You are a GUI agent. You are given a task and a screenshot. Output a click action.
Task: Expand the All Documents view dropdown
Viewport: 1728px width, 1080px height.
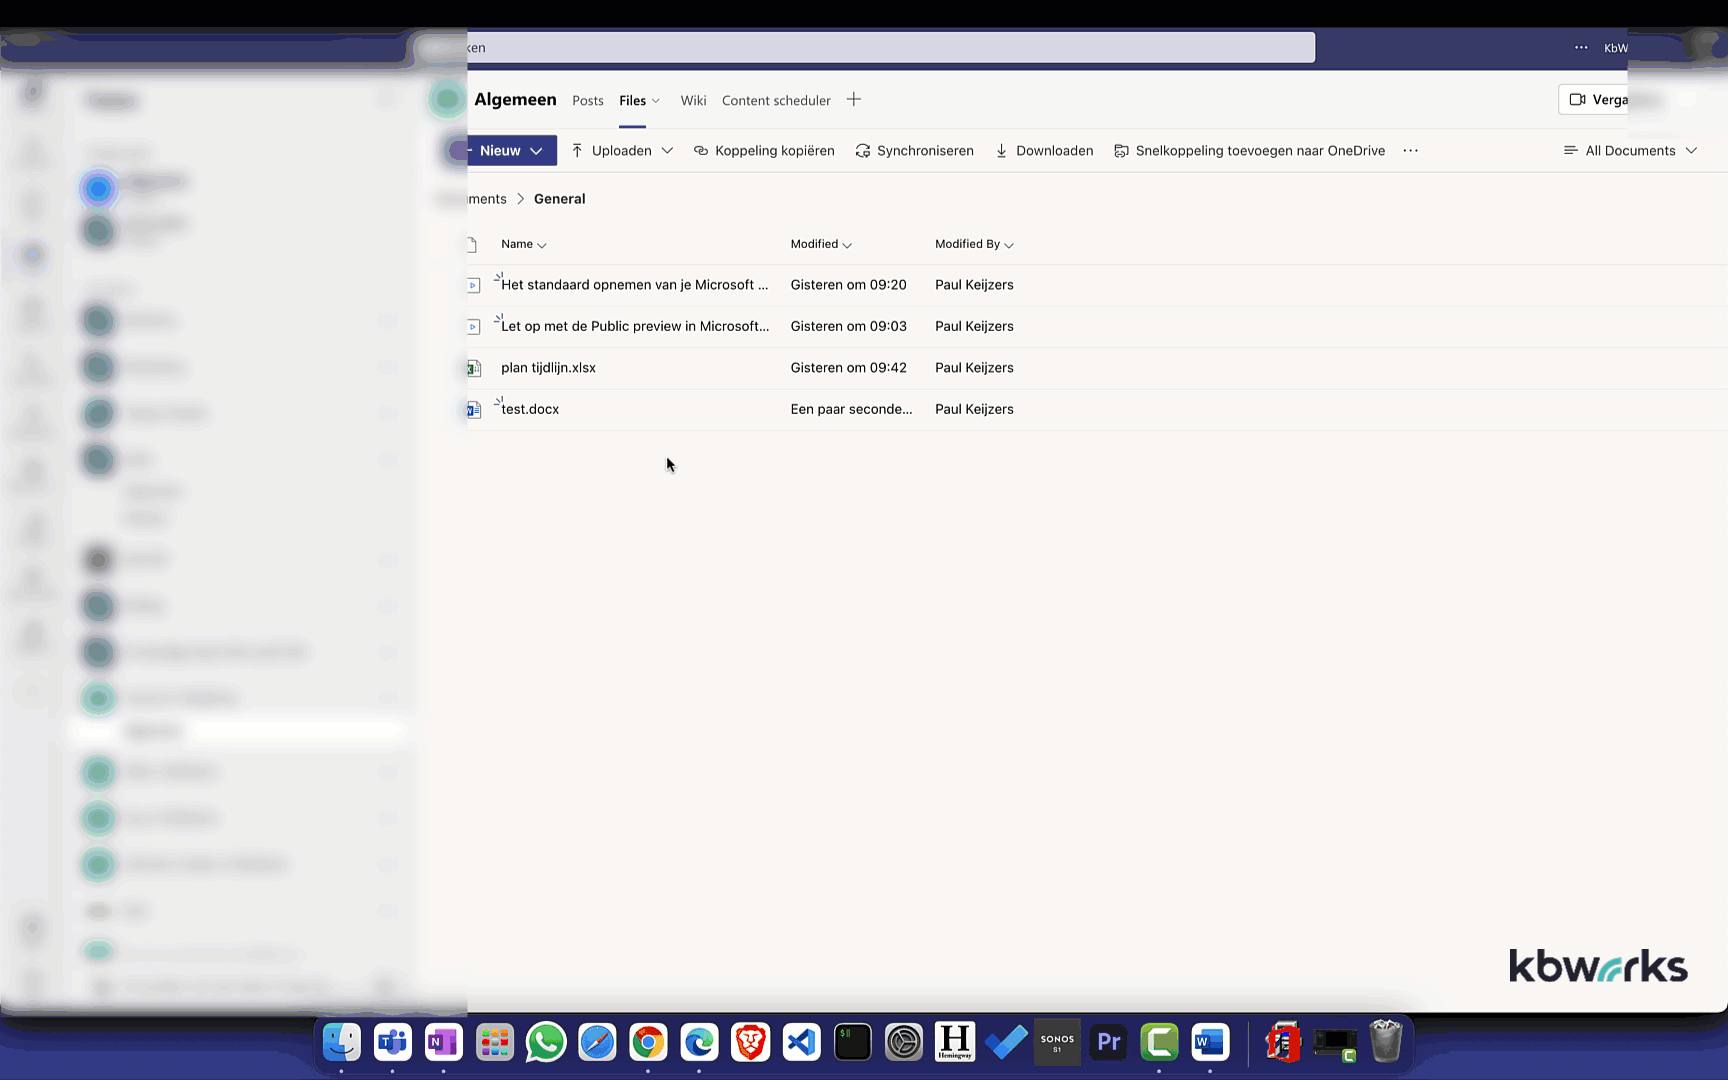coord(1630,150)
